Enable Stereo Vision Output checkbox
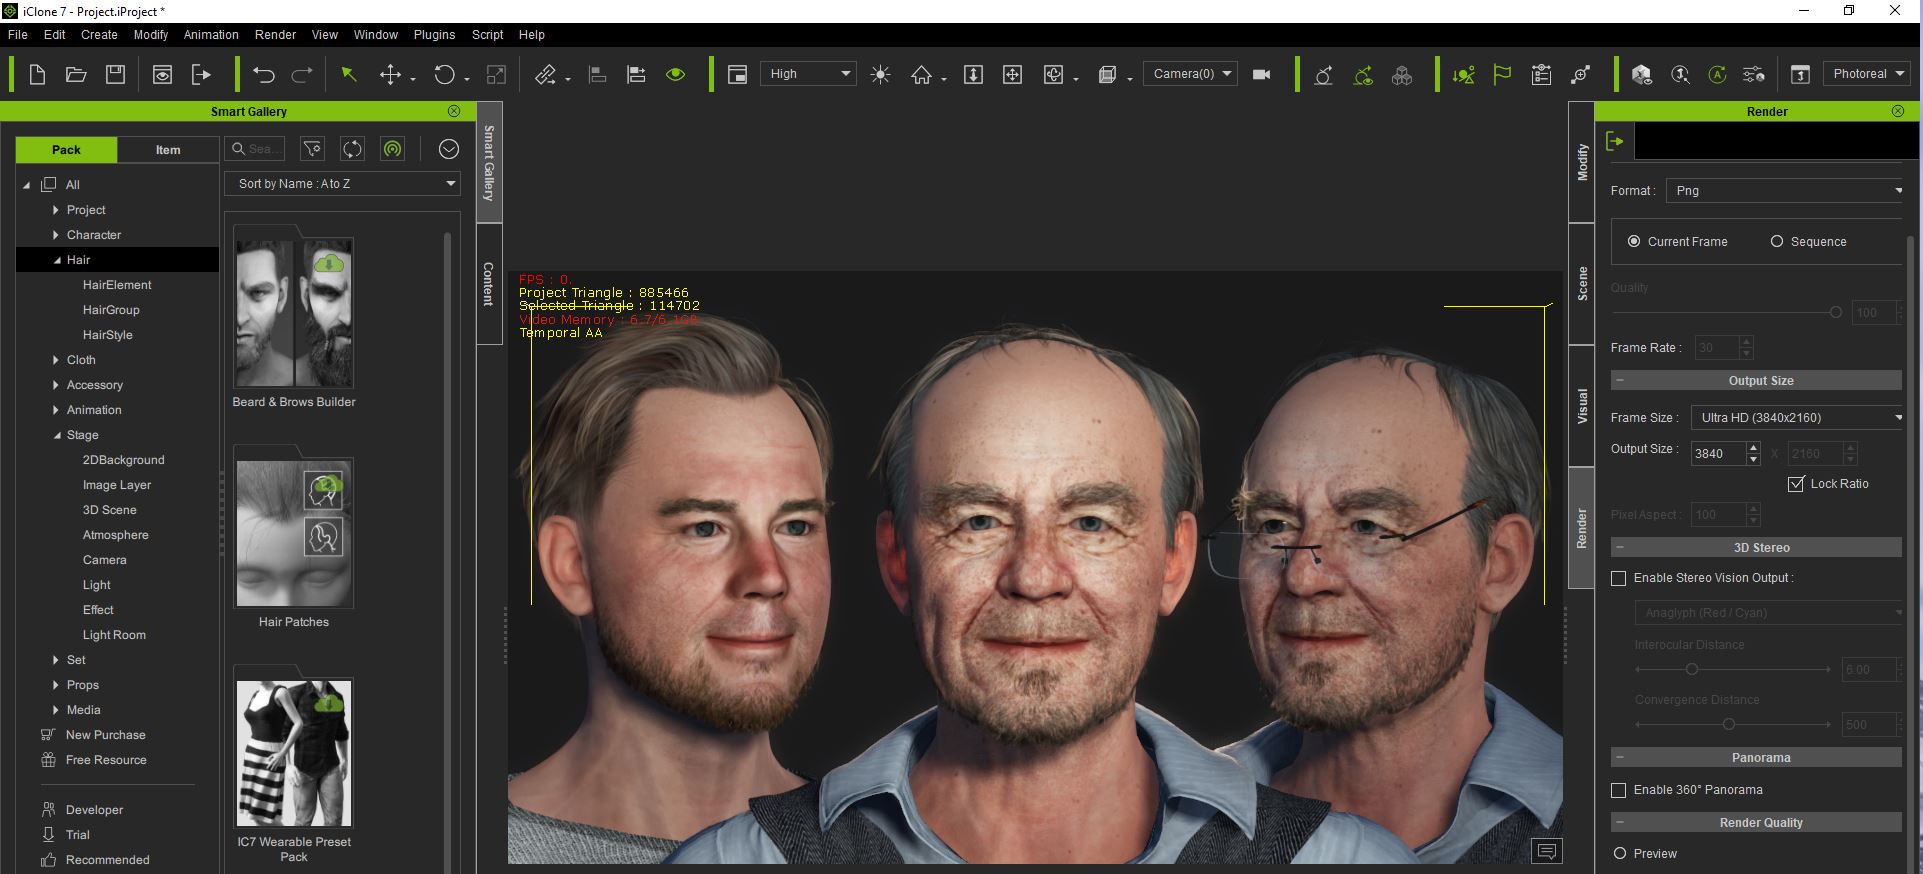 pyautogui.click(x=1619, y=578)
